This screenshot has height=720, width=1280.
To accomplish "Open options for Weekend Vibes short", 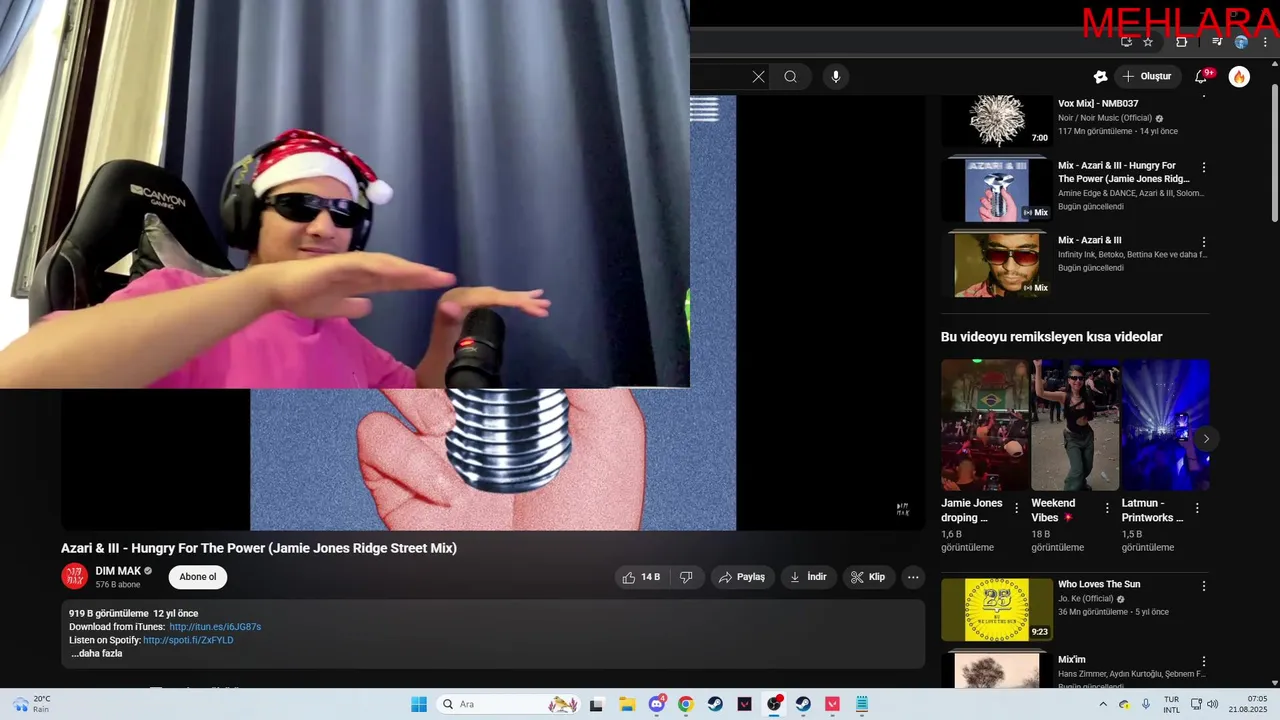I will click(x=1107, y=508).
